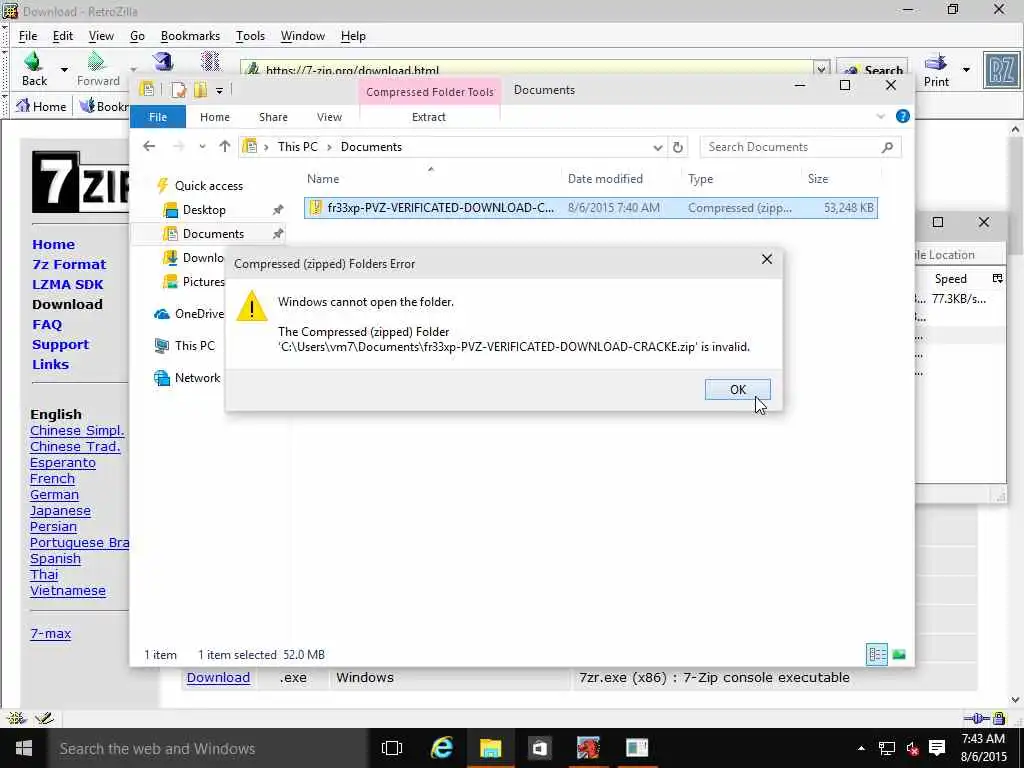Open address bar dropdown in Explorer

point(658,148)
